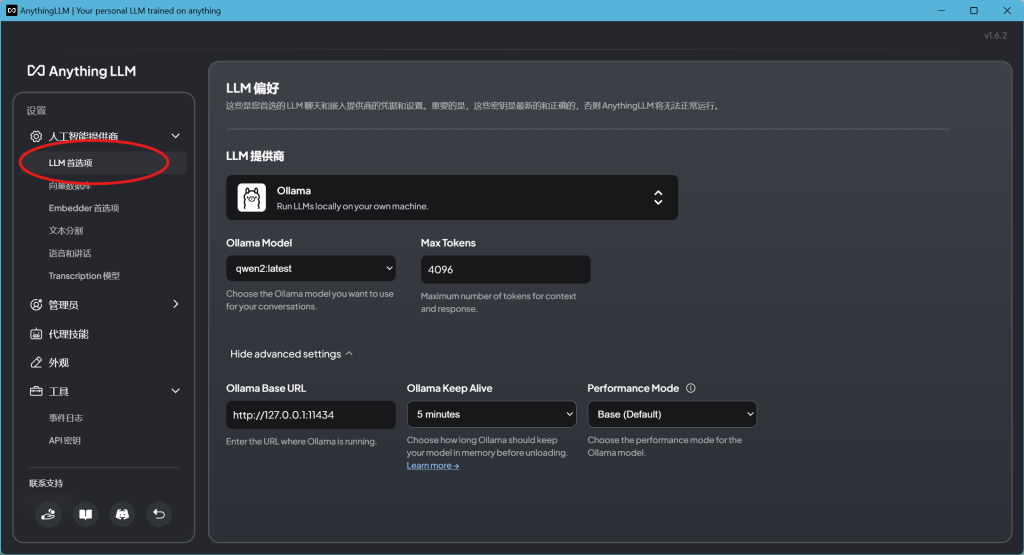Click the Agent Skills (代理技能) robot icon
The height and width of the screenshot is (555, 1024).
(36, 334)
